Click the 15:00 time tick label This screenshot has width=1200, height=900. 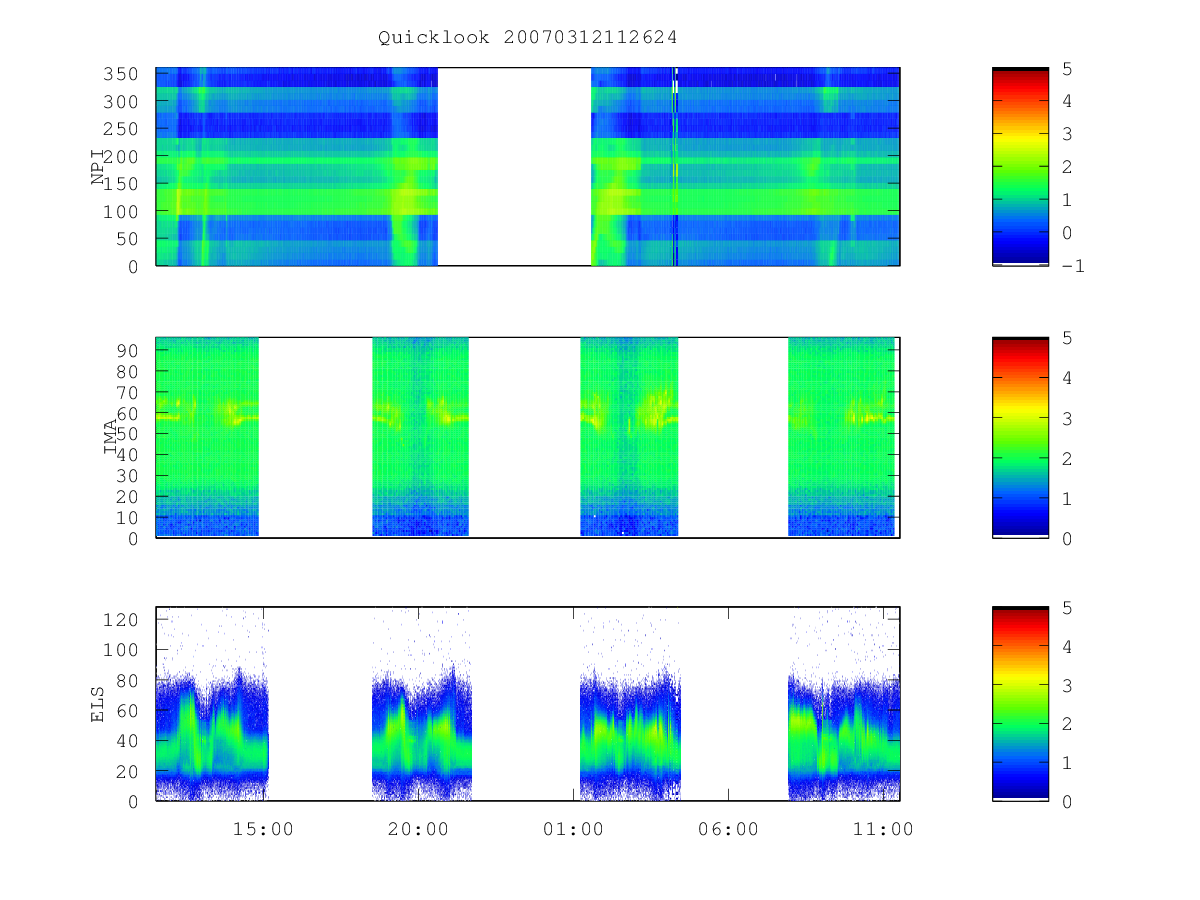point(263,829)
